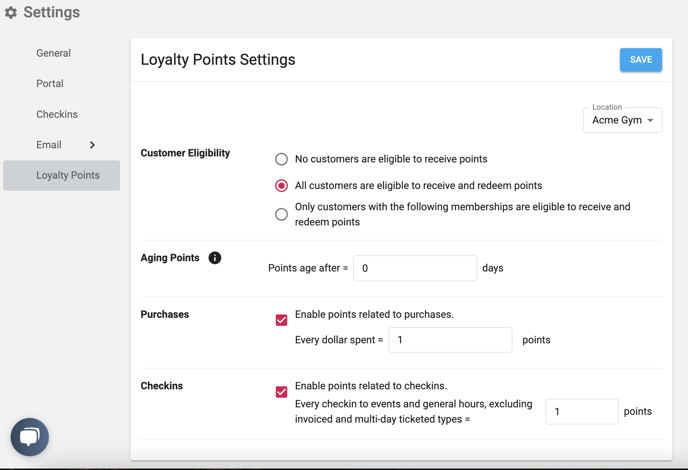Open Email settings in sidebar
Image resolution: width=688 pixels, height=470 pixels.
tap(49, 145)
